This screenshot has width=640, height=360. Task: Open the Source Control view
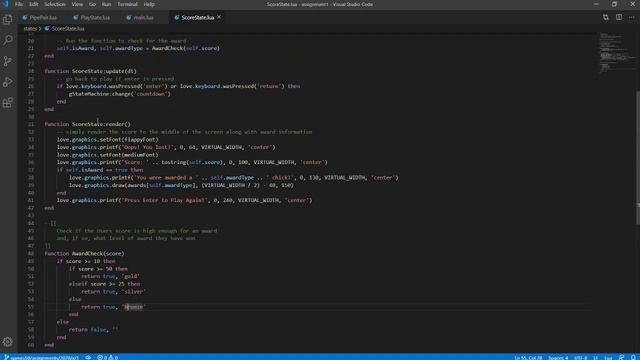8,61
